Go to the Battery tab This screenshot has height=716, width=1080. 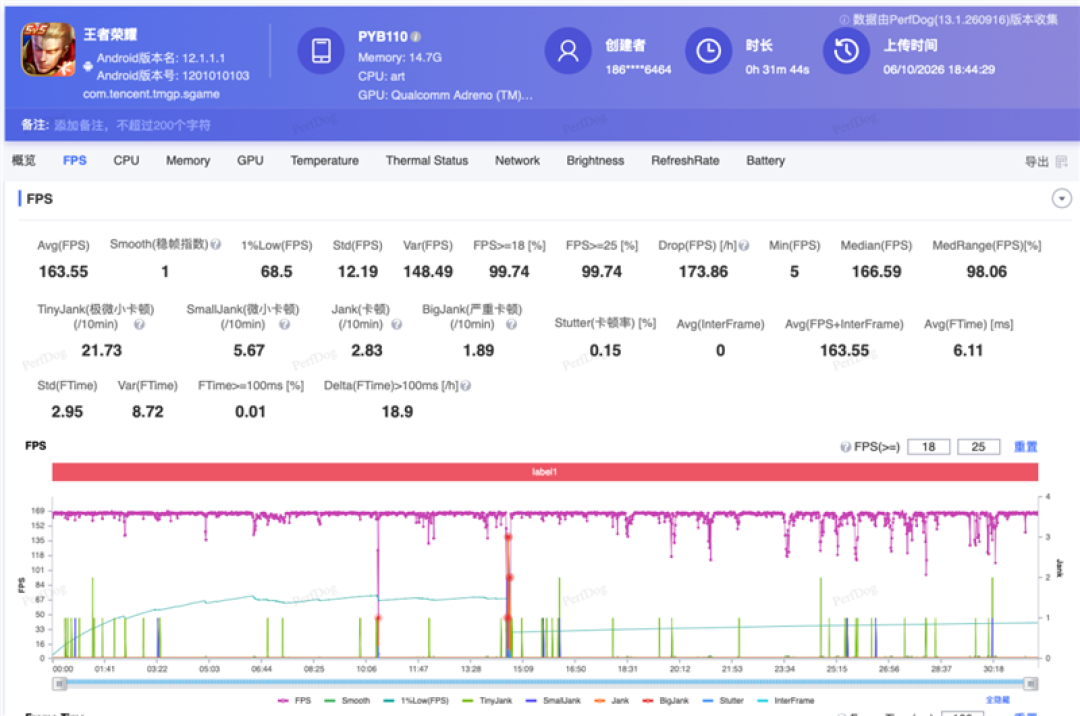(765, 160)
